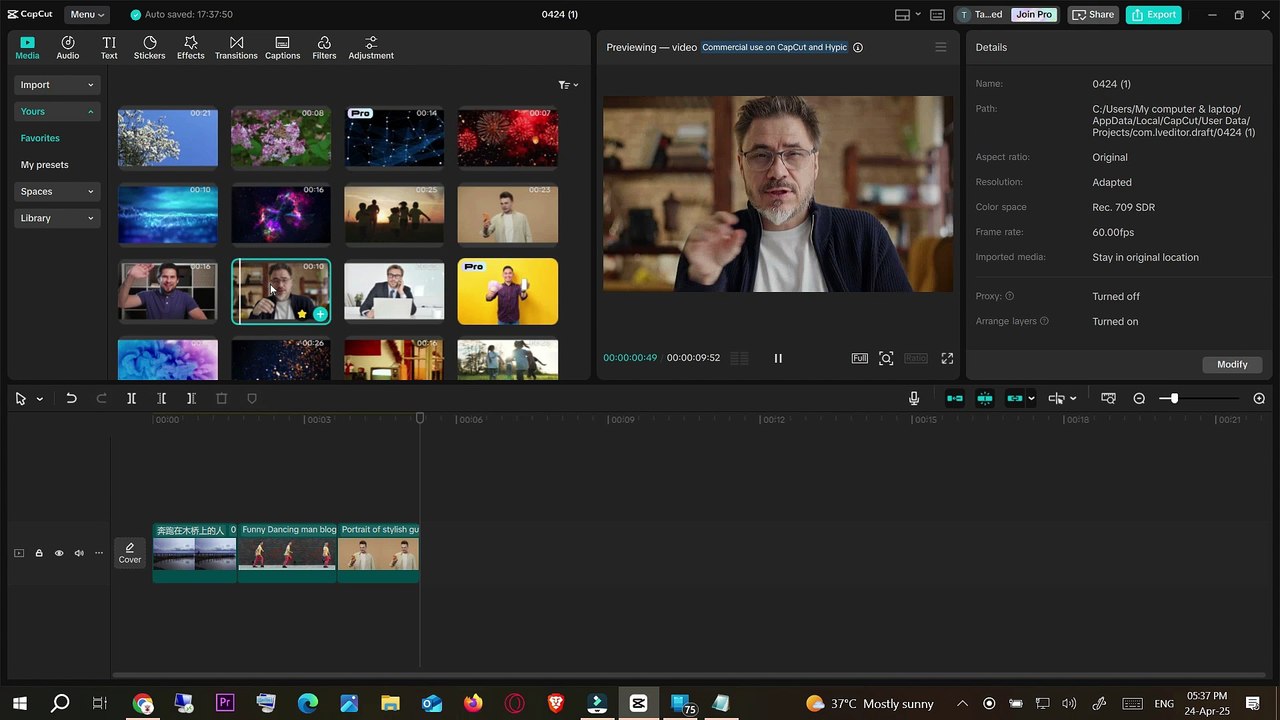The width and height of the screenshot is (1280, 720).
Task: Zoom out the timeline with minus icon
Action: click(1139, 398)
